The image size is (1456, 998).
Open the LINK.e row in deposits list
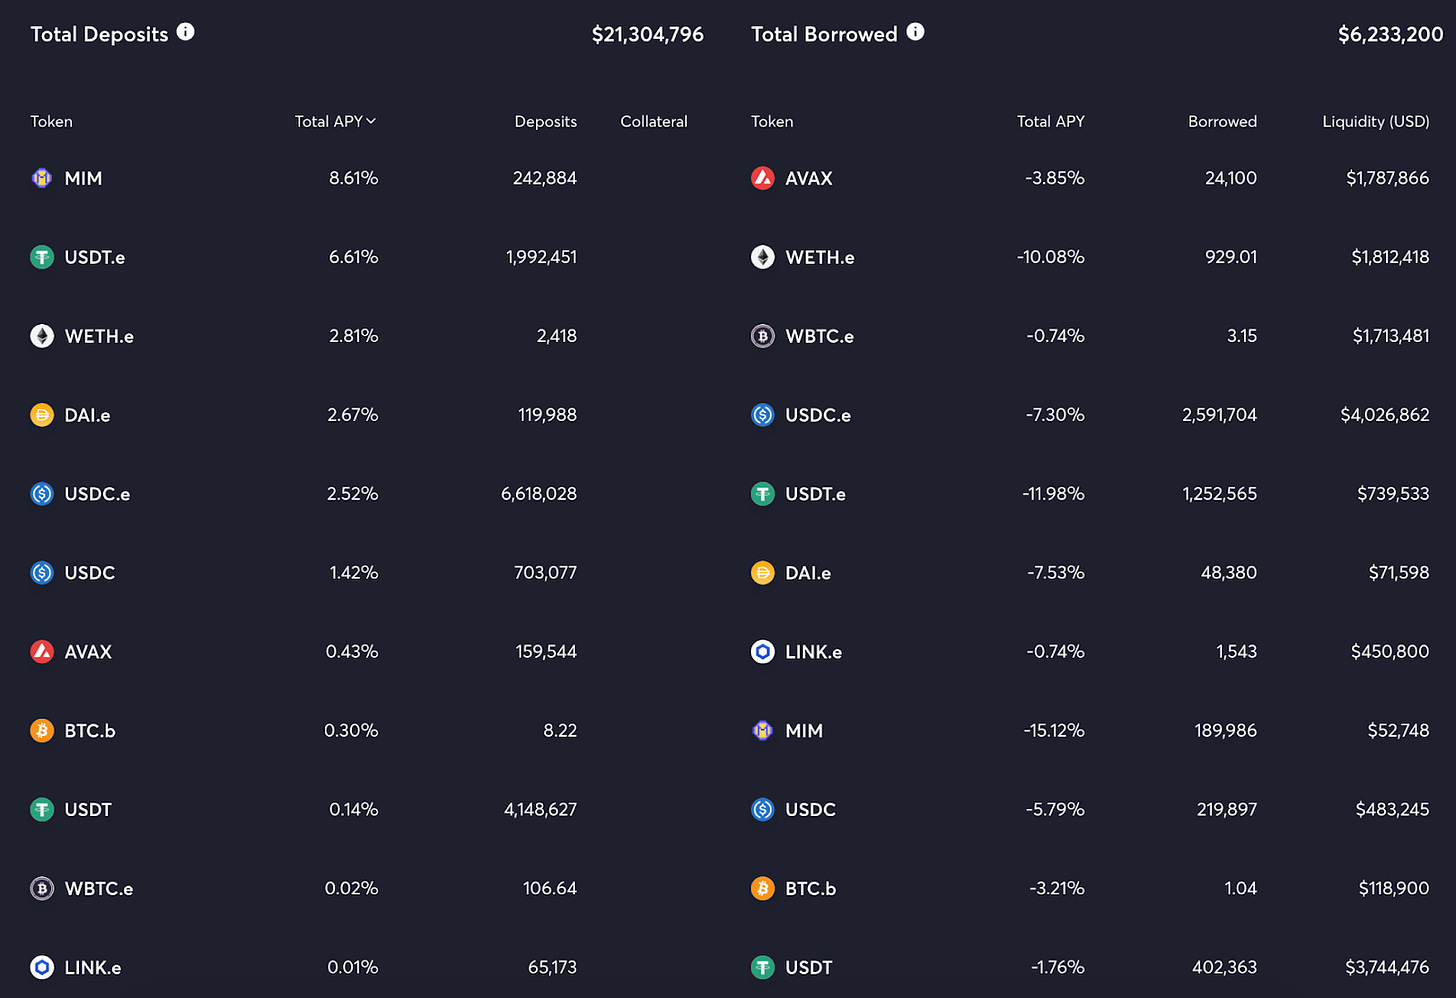click(367, 967)
